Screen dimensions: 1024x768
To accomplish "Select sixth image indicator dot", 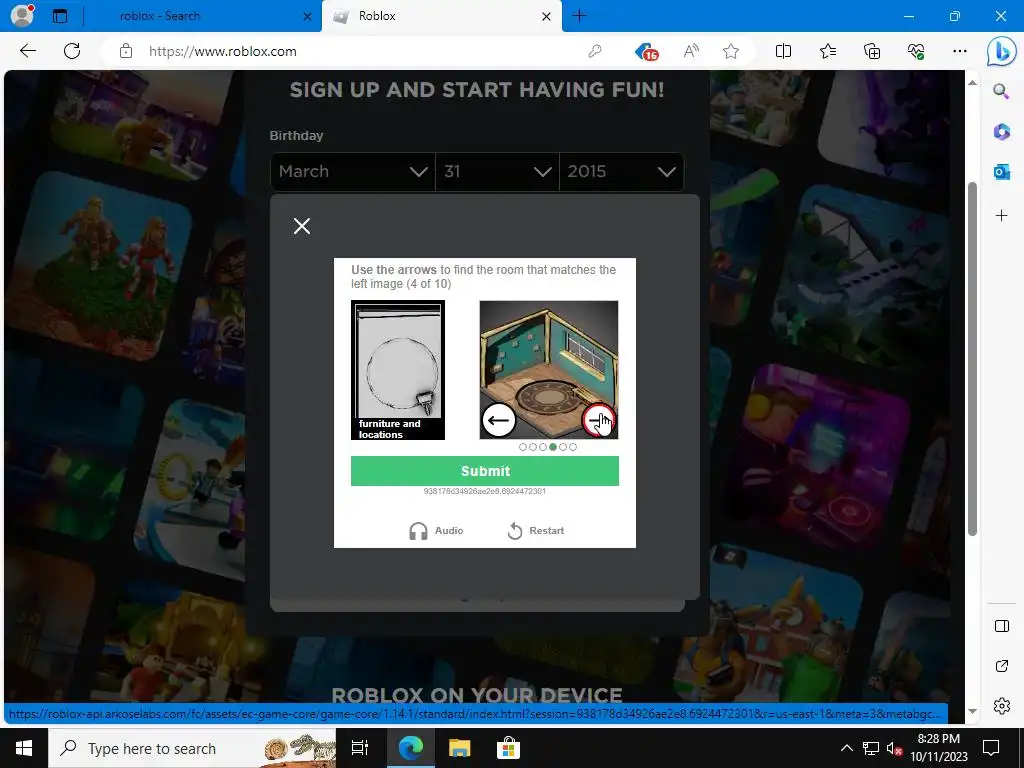I will click(573, 447).
